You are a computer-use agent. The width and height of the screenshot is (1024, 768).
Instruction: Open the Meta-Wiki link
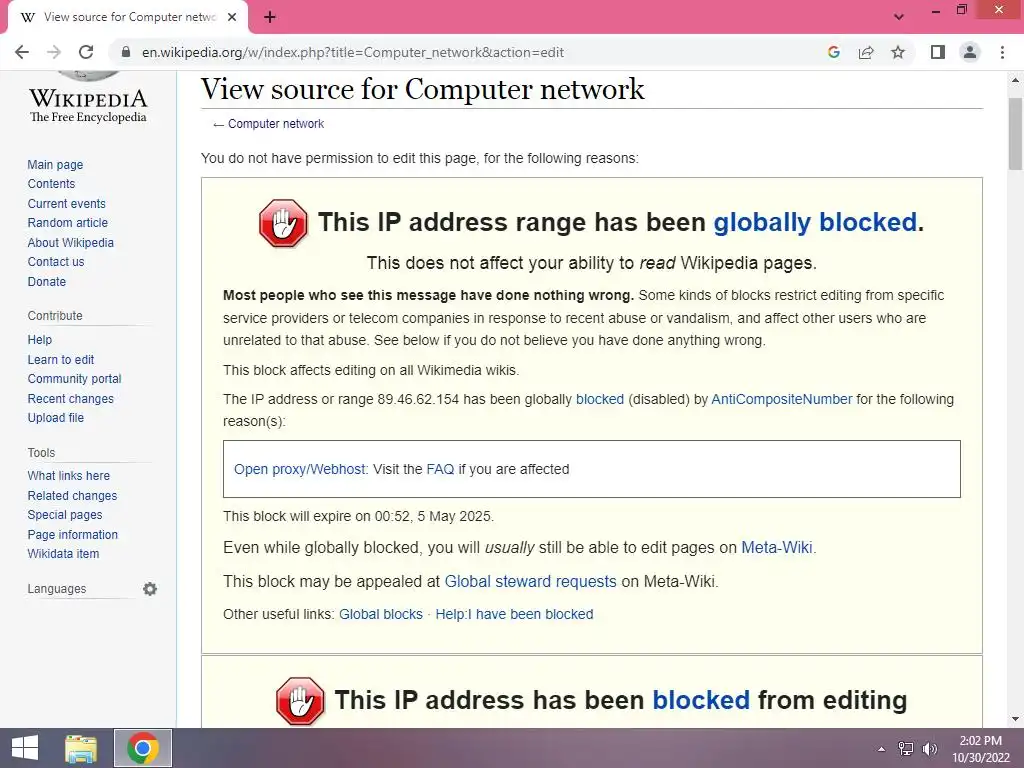(776, 547)
